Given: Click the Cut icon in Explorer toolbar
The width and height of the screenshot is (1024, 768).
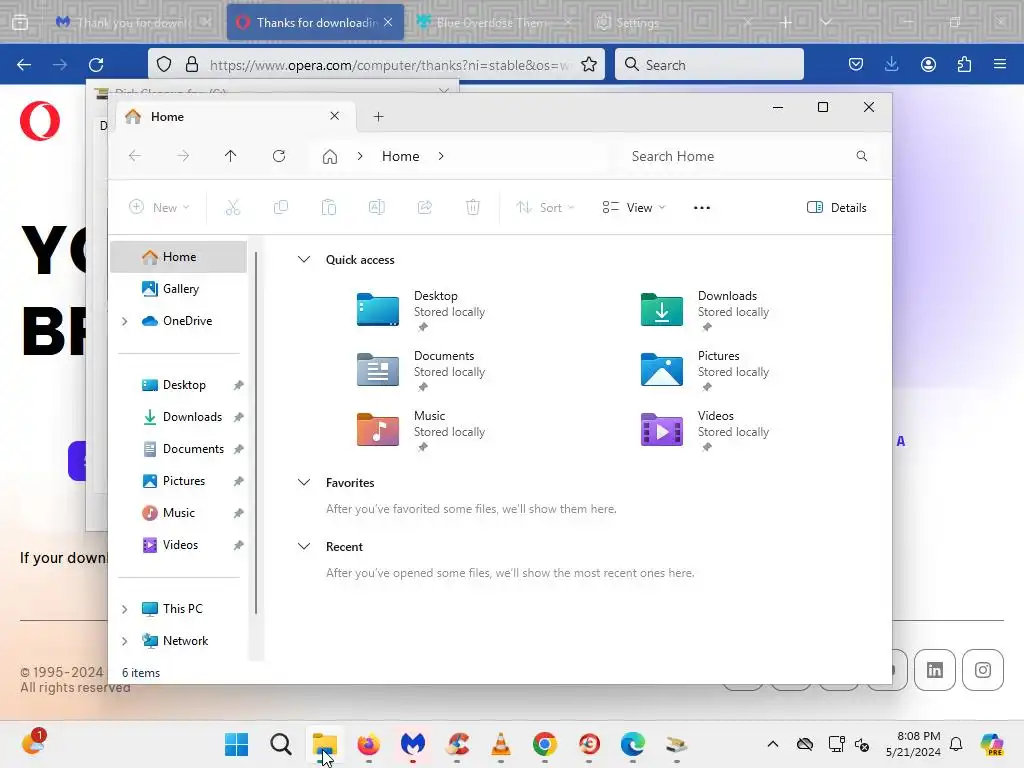Looking at the screenshot, I should pos(233,208).
